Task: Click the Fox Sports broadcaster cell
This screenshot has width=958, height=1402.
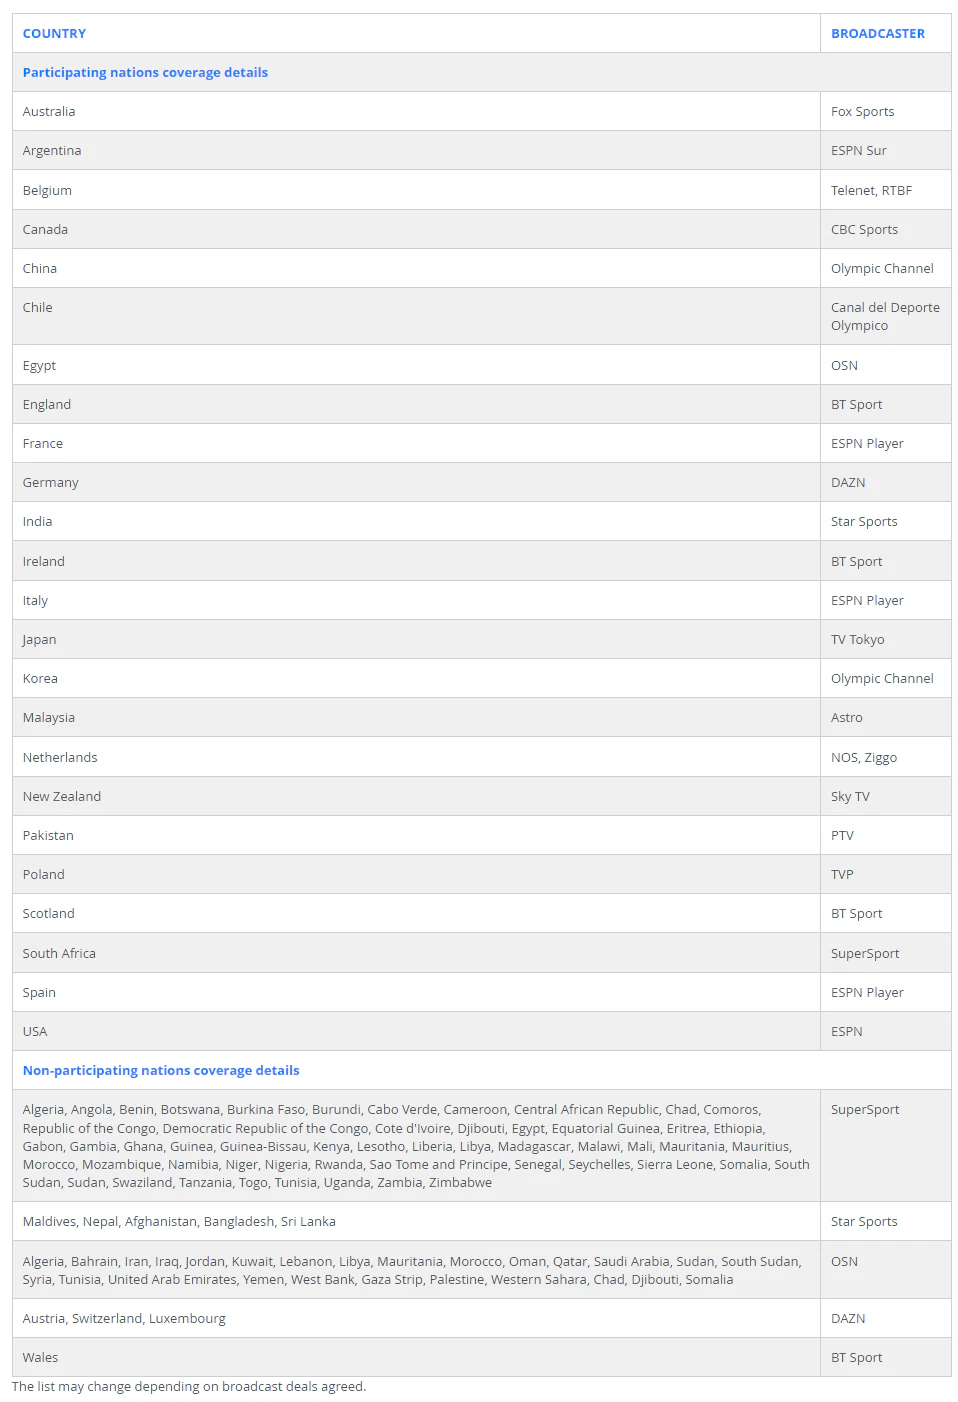Action: pyautogui.click(x=862, y=111)
